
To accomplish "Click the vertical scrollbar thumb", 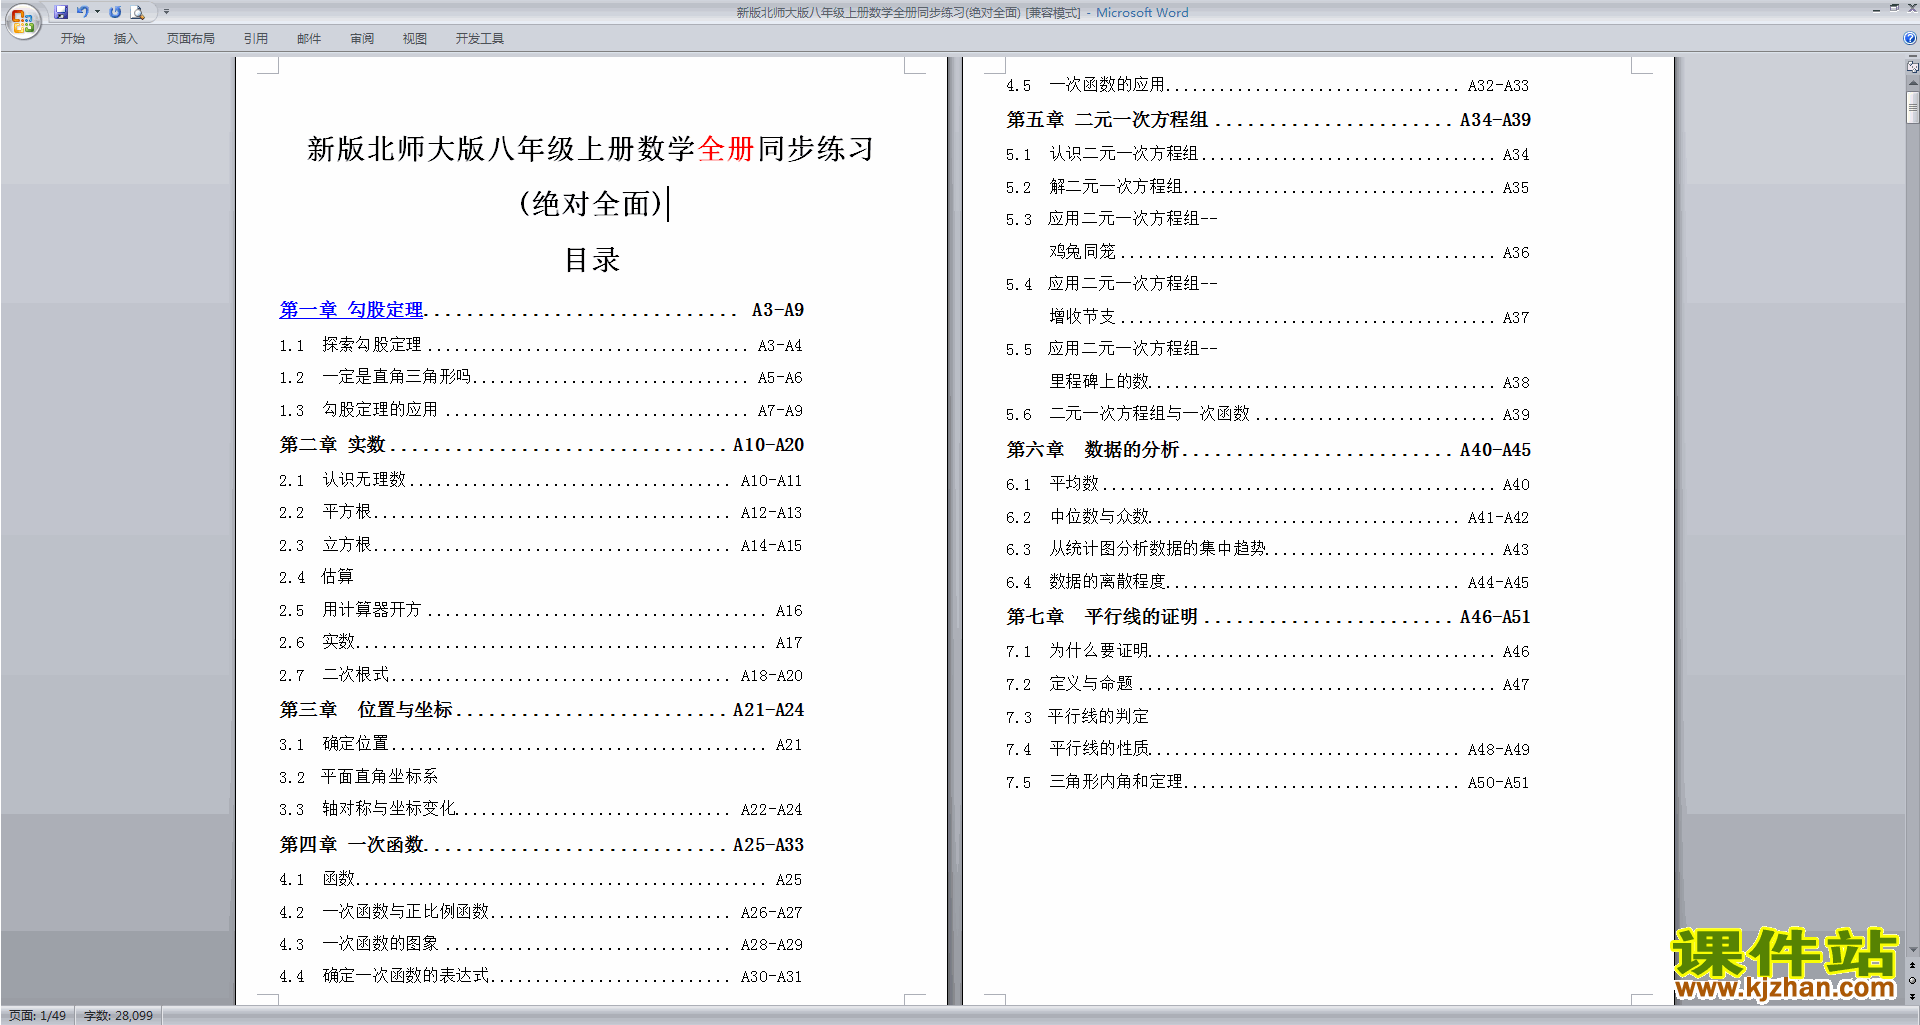I will (1912, 106).
